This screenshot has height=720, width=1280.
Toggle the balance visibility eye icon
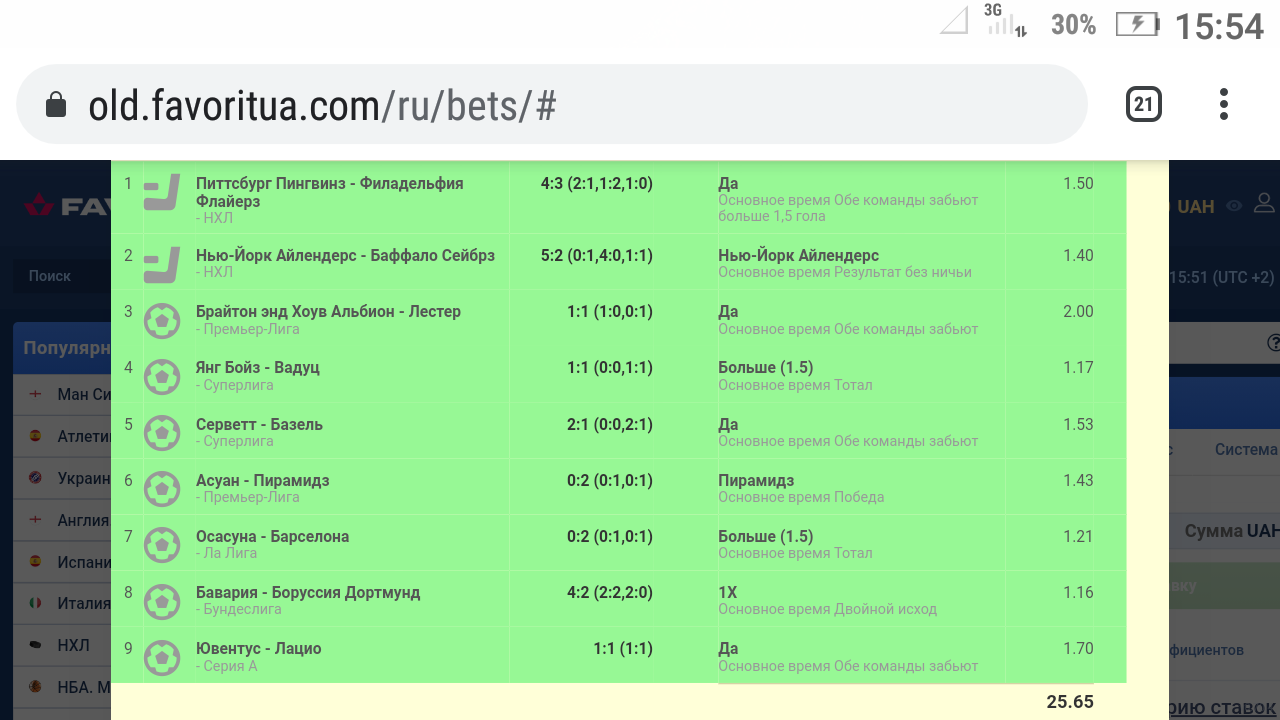1235,206
